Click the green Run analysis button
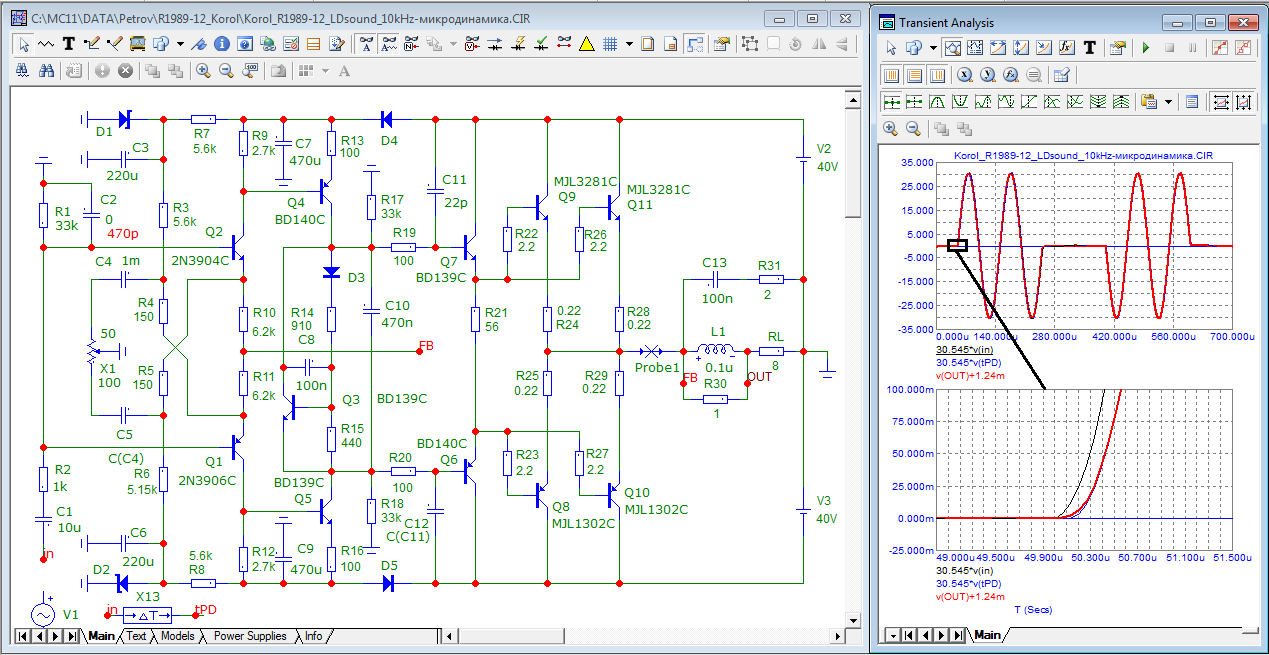Image resolution: width=1269 pixels, height=655 pixels. (1145, 48)
